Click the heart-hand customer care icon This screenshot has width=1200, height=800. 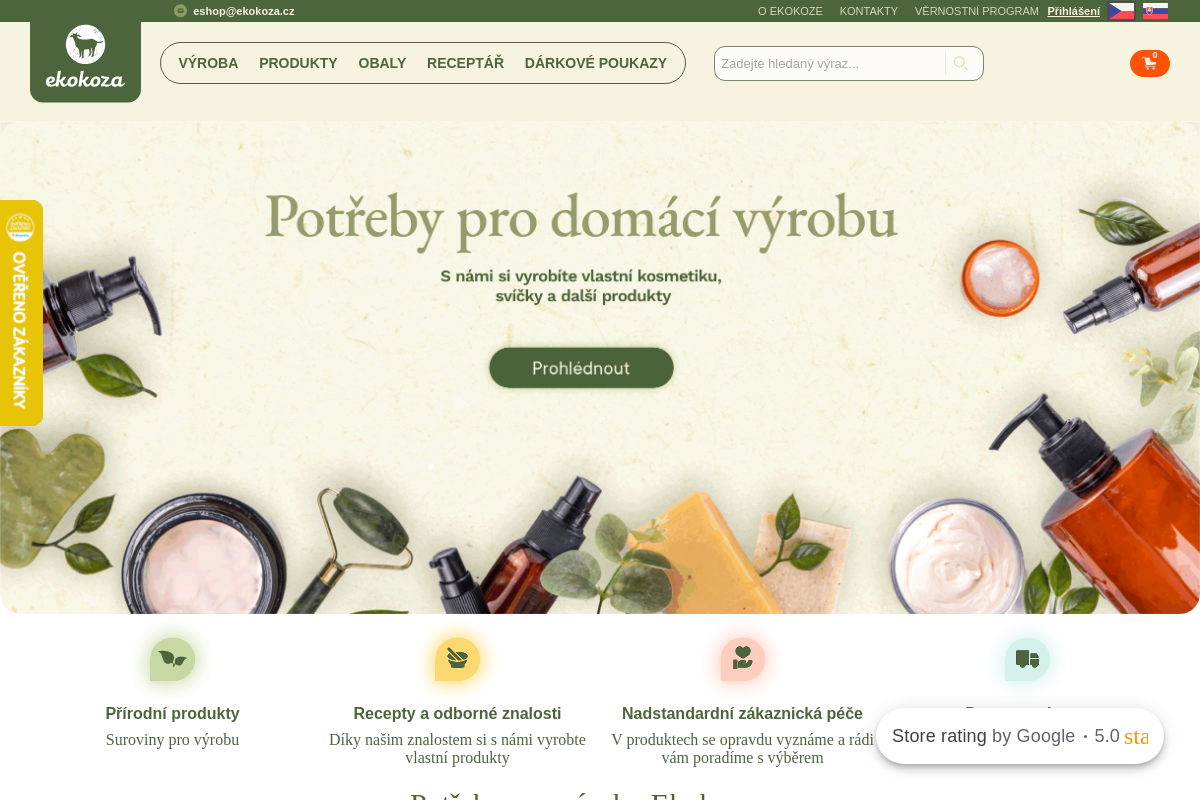click(742, 660)
